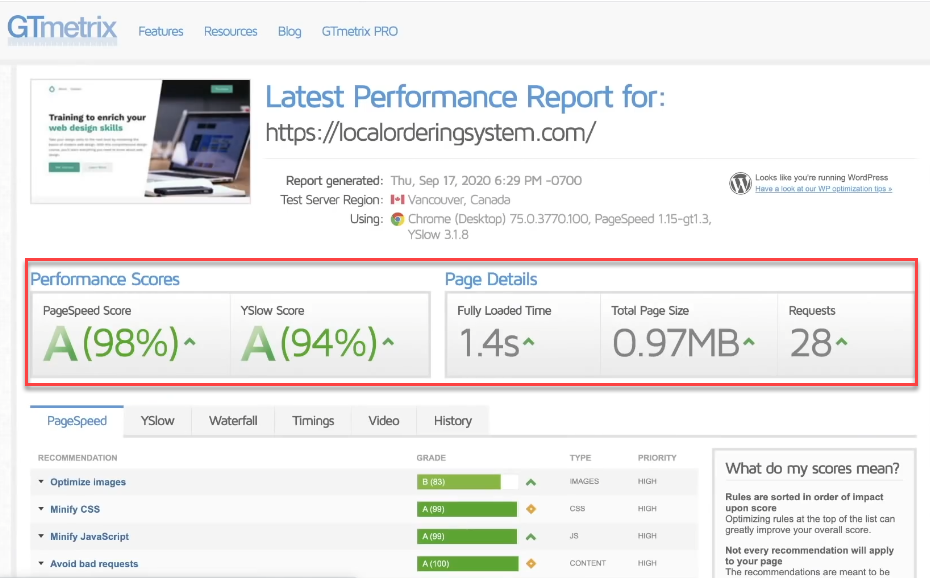This screenshot has height=578, width=930.
Task: Click the Optimize images B (83) grade bar
Action: (x=467, y=482)
